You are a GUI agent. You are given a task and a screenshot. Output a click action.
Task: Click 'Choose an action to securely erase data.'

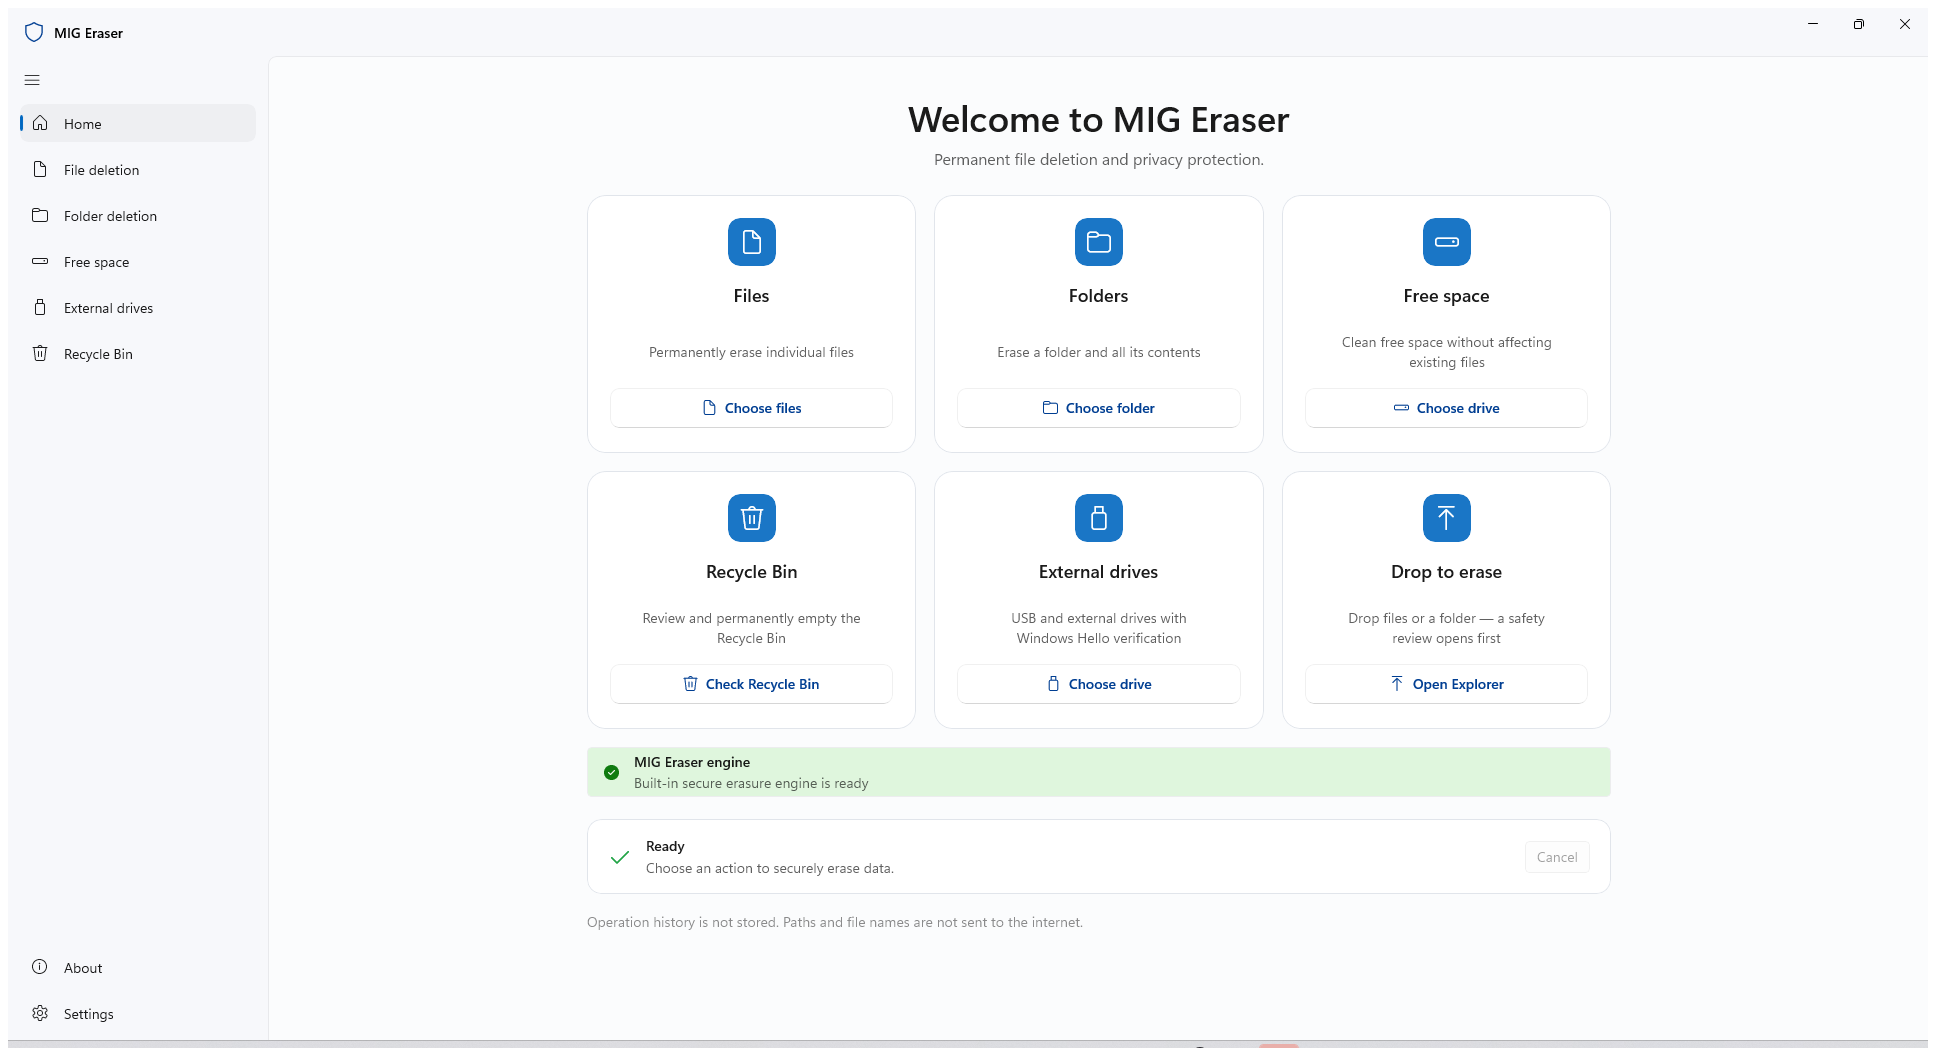click(x=770, y=868)
